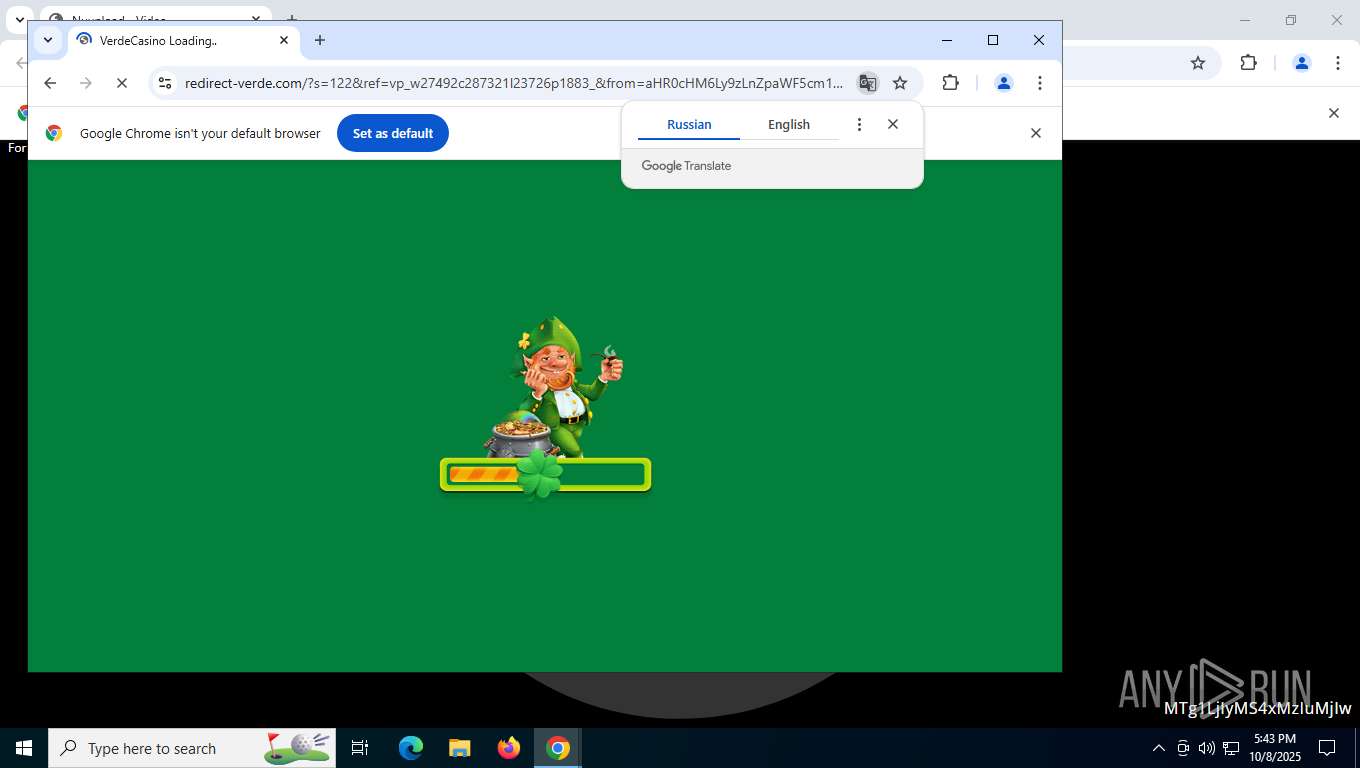Open a new tab in the VerdeCasino window
1360x768 pixels.
coord(320,40)
